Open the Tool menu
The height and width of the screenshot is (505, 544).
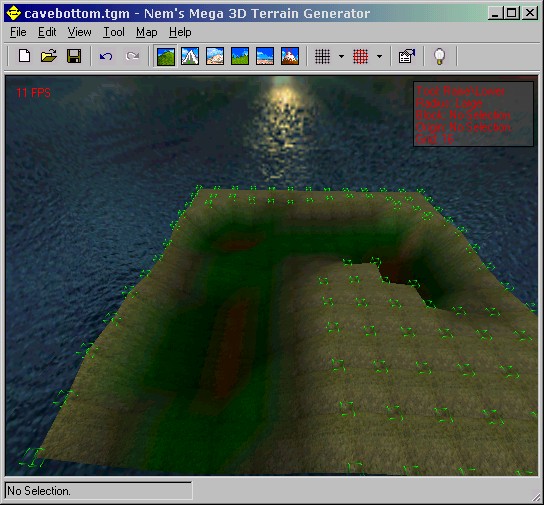pyautogui.click(x=114, y=32)
